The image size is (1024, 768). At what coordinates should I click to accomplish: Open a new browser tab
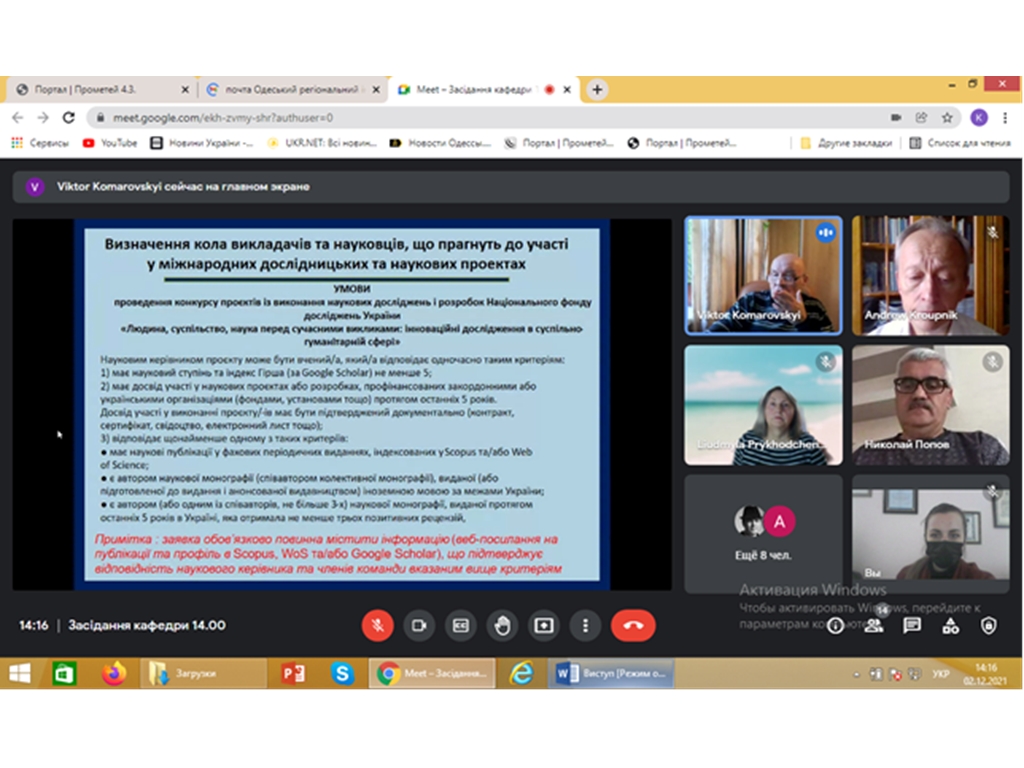(x=597, y=89)
